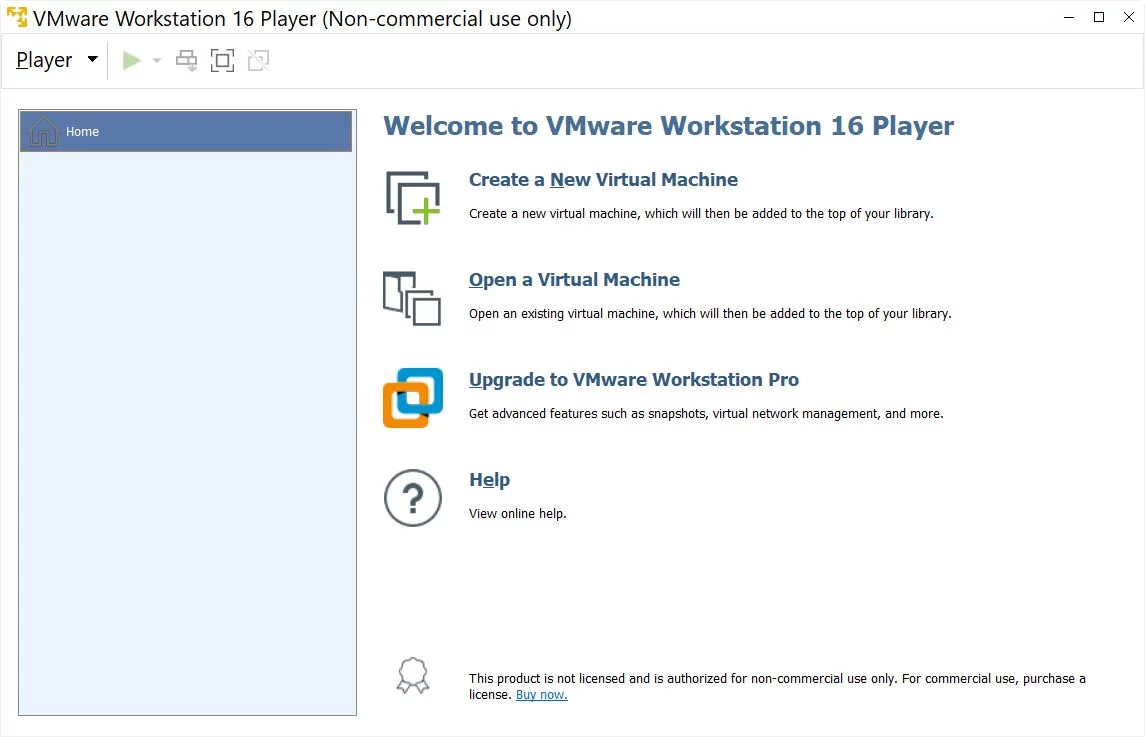Click the Welcome to VMware Workstation 16 Player title
The image size is (1145, 737).
(x=669, y=126)
